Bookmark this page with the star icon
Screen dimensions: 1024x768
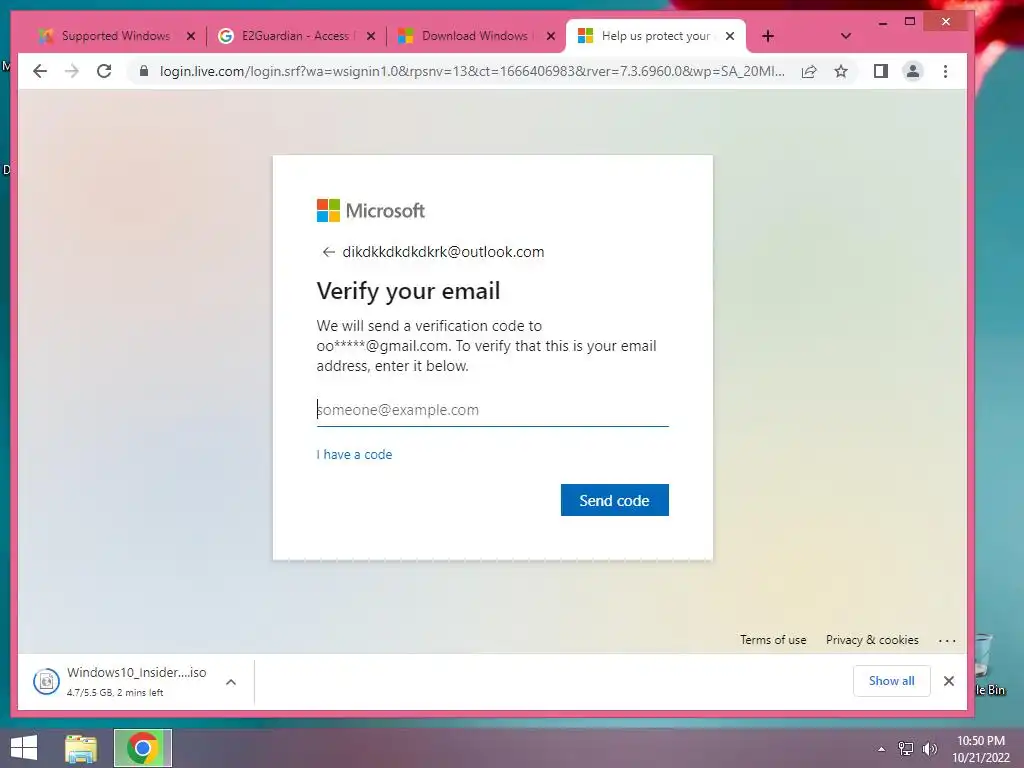tap(841, 71)
